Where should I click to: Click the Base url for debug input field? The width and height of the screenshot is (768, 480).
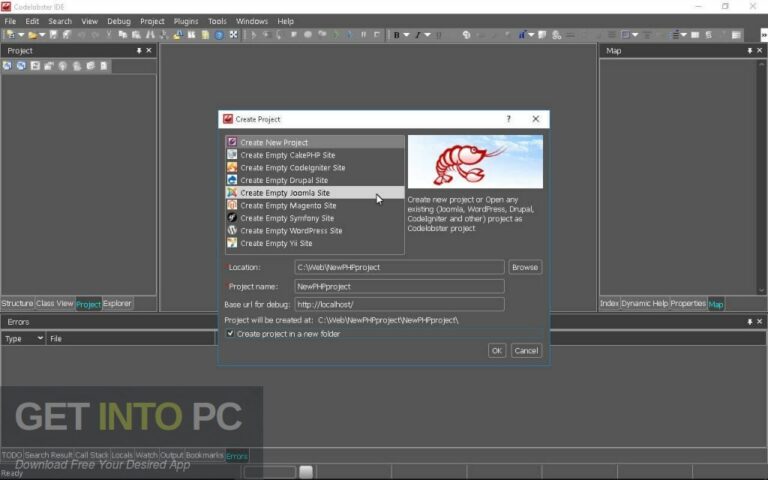tap(399, 304)
